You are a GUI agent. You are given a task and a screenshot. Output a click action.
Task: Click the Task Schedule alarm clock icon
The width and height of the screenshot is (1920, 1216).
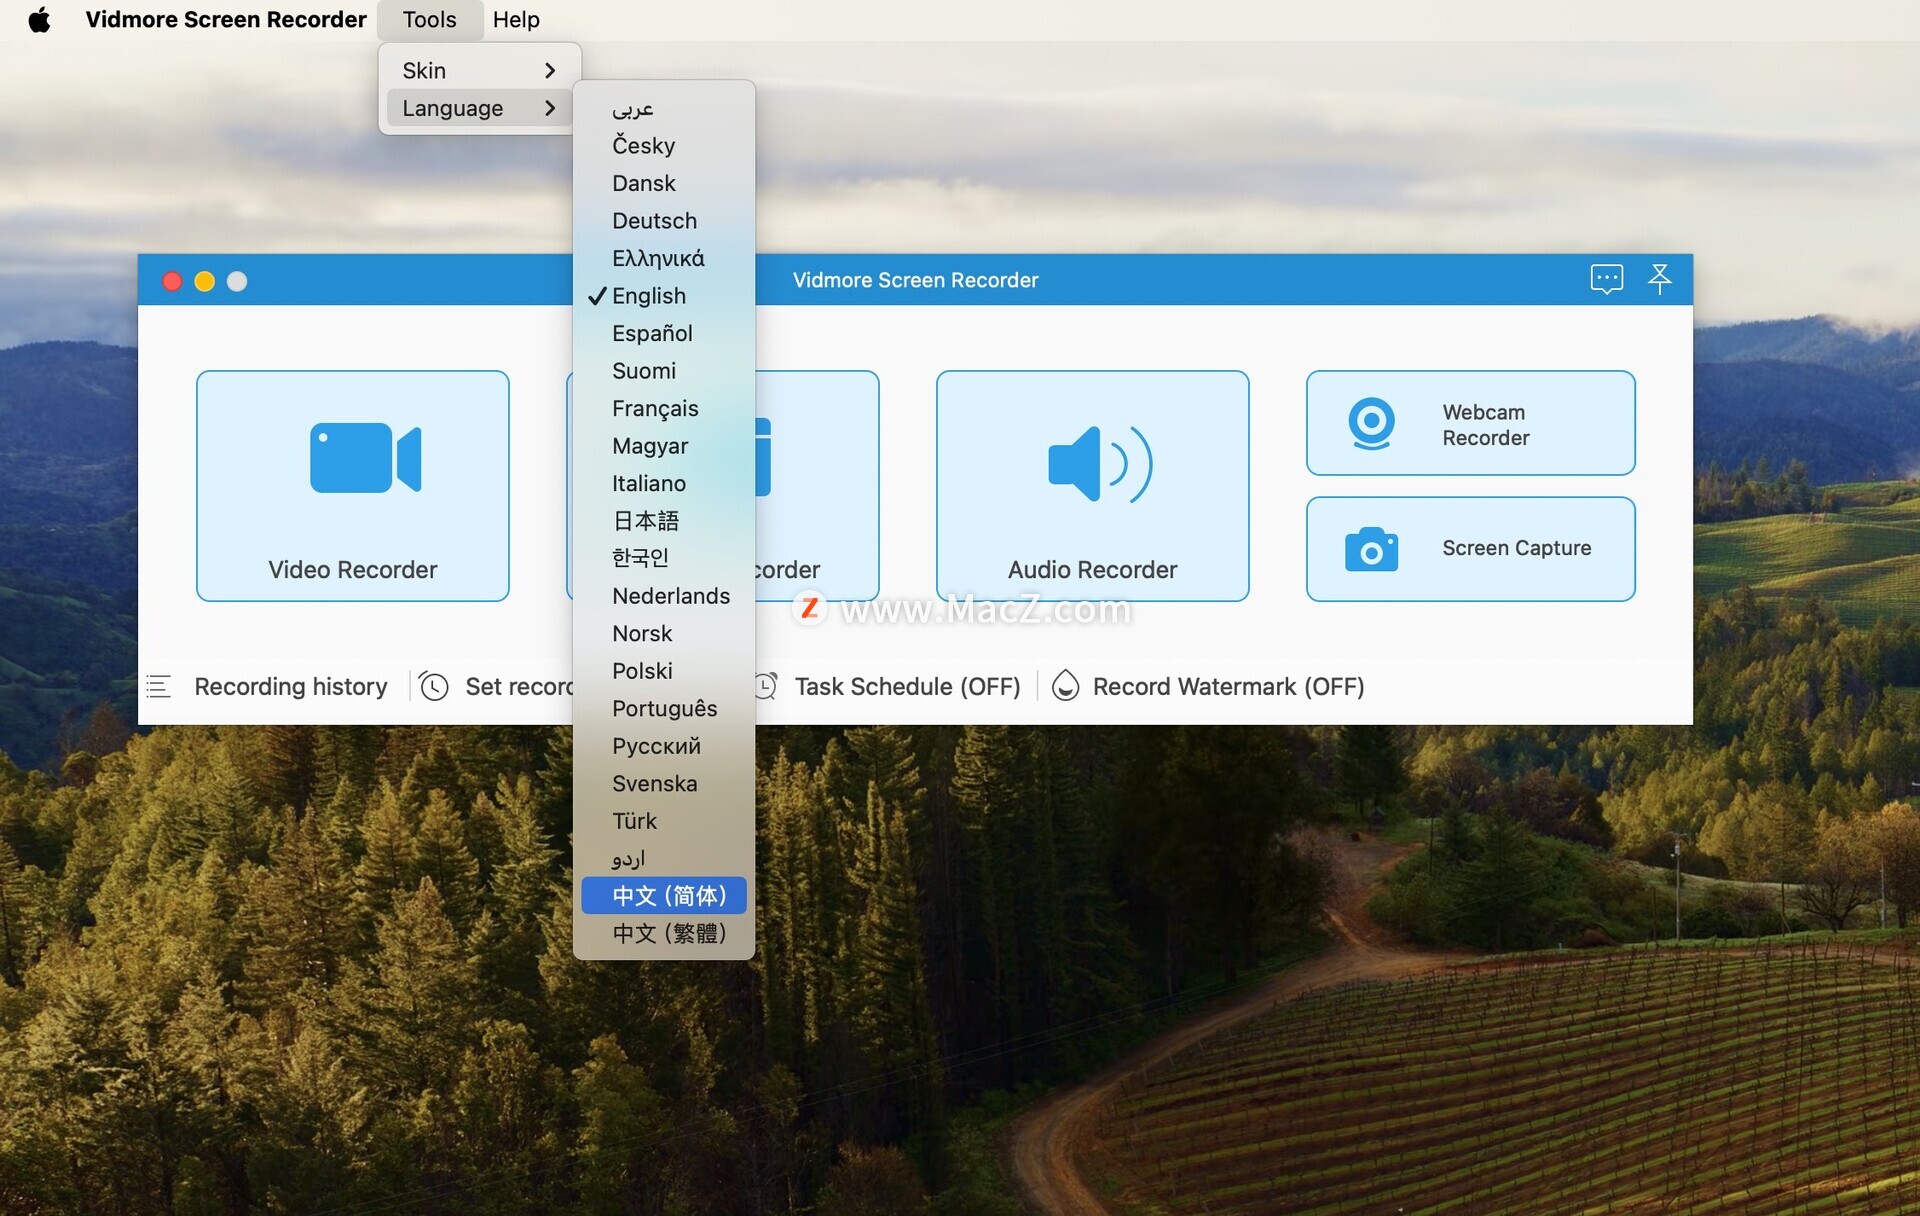click(x=766, y=686)
